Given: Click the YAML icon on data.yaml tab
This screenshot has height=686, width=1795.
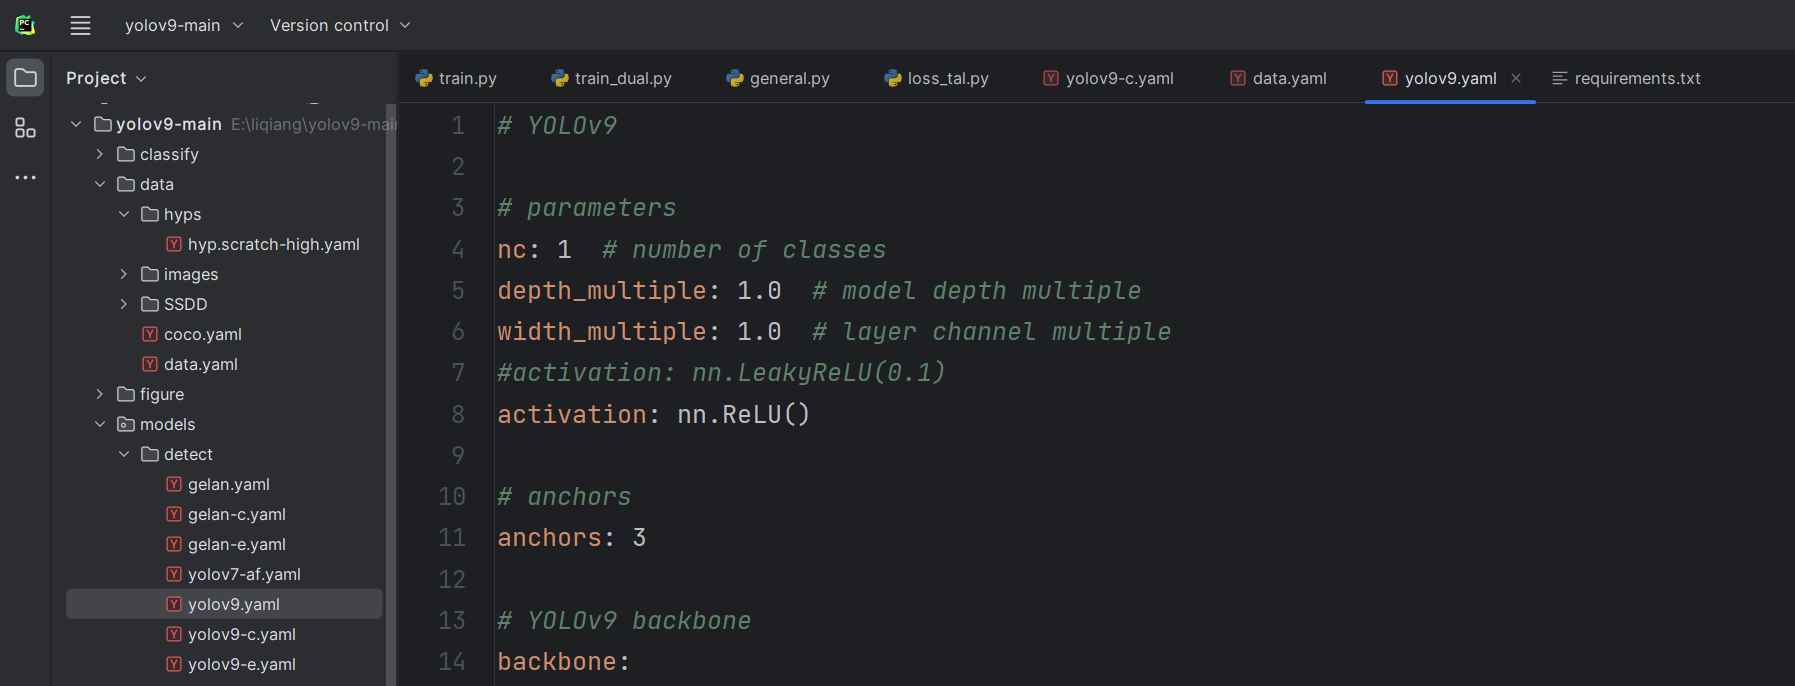Looking at the screenshot, I should (x=1238, y=78).
